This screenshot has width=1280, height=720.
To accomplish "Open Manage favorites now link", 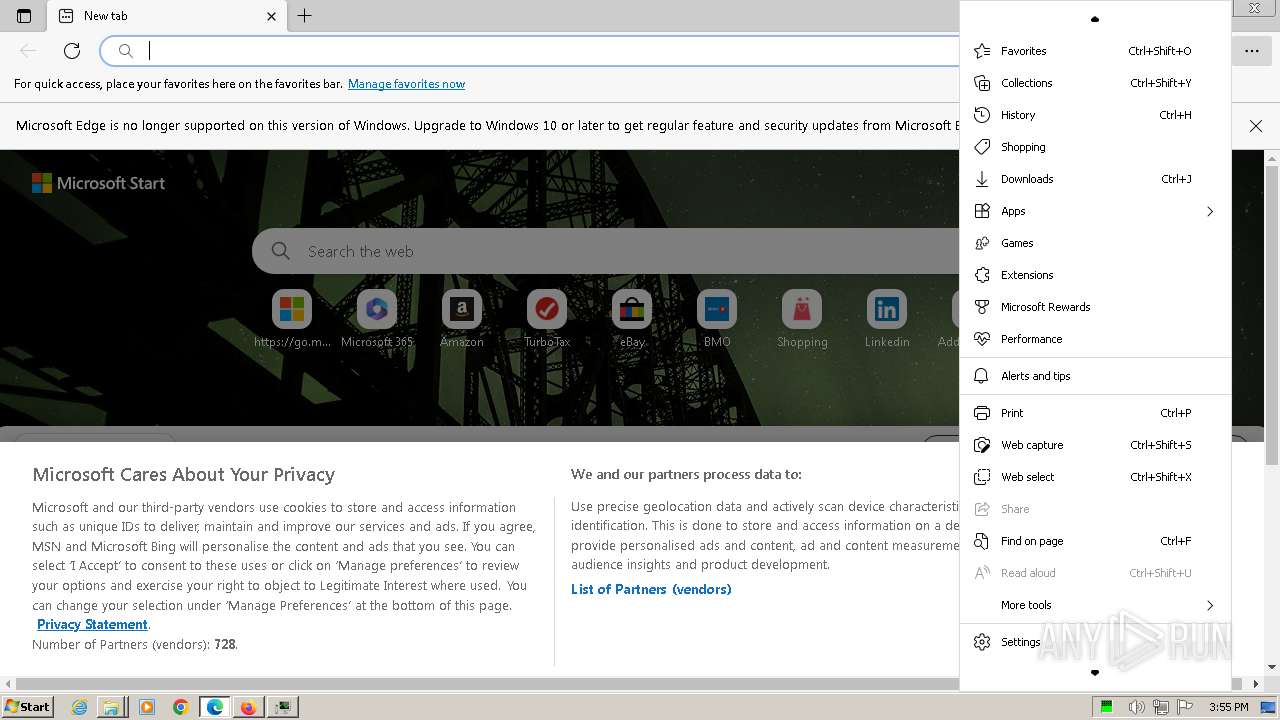I will [406, 84].
